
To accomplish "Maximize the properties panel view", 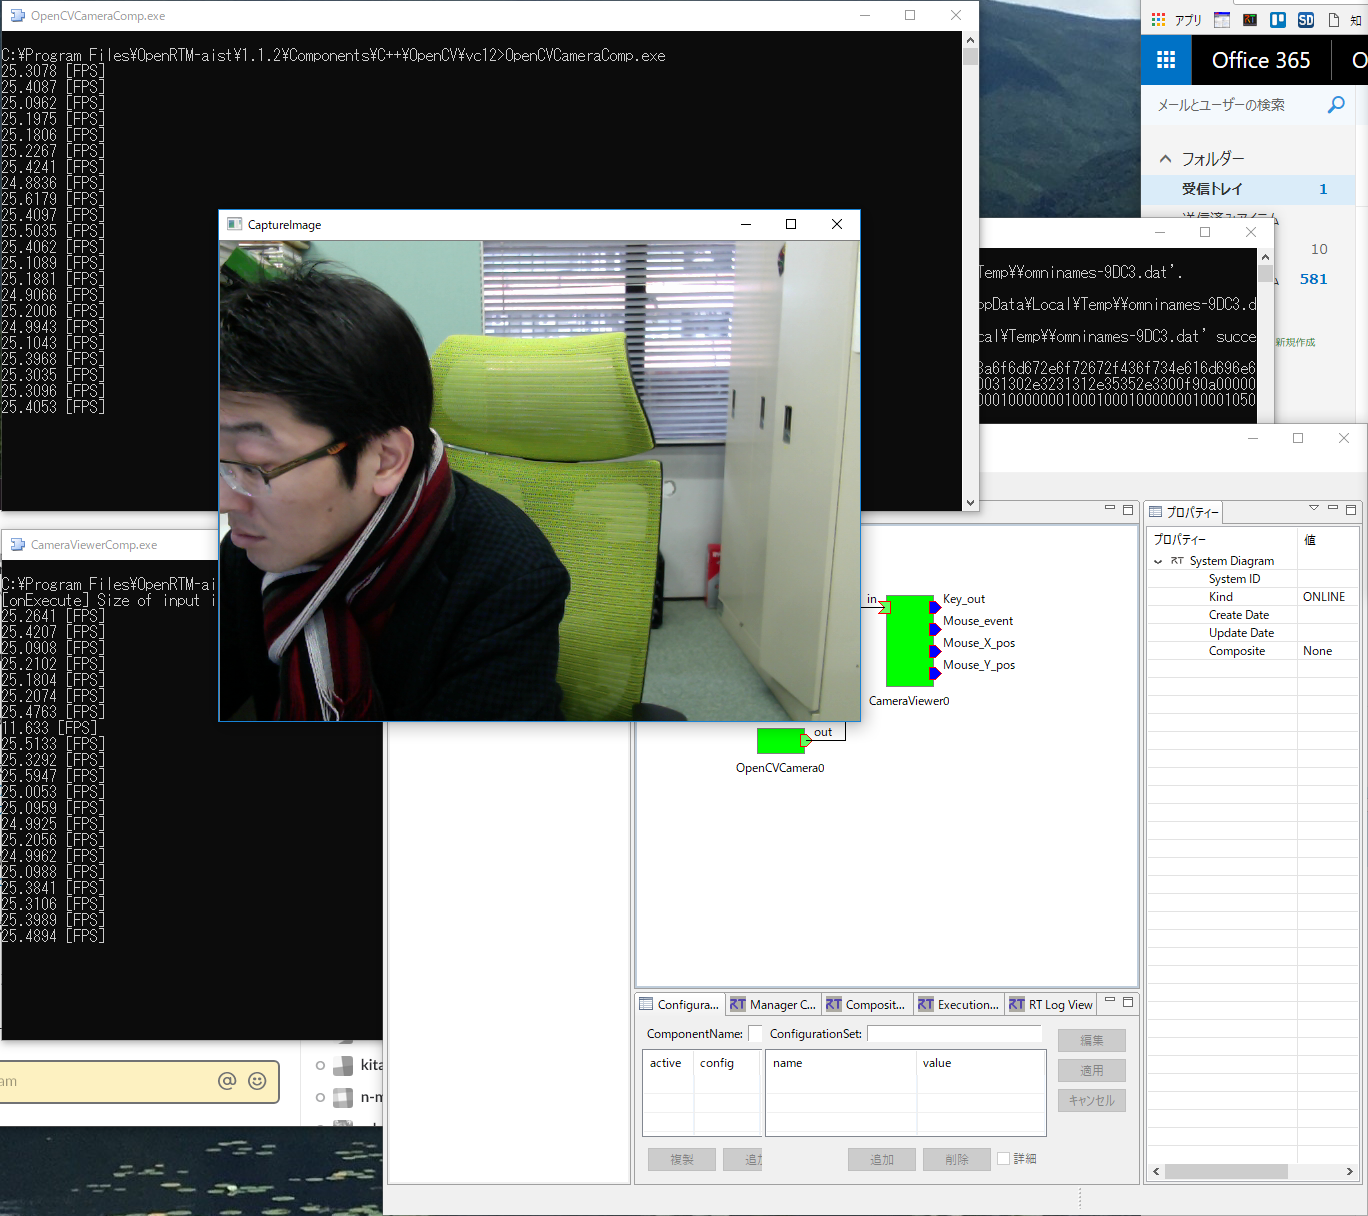I will coord(1351,509).
